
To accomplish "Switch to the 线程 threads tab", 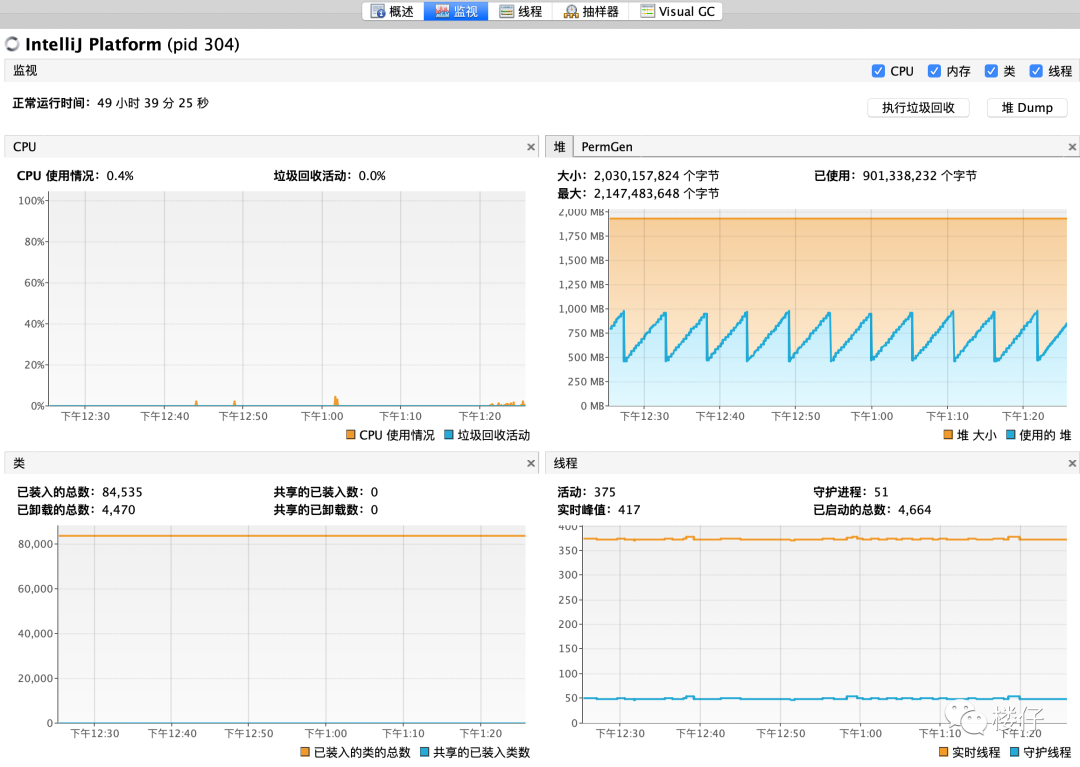I will pyautogui.click(x=521, y=11).
